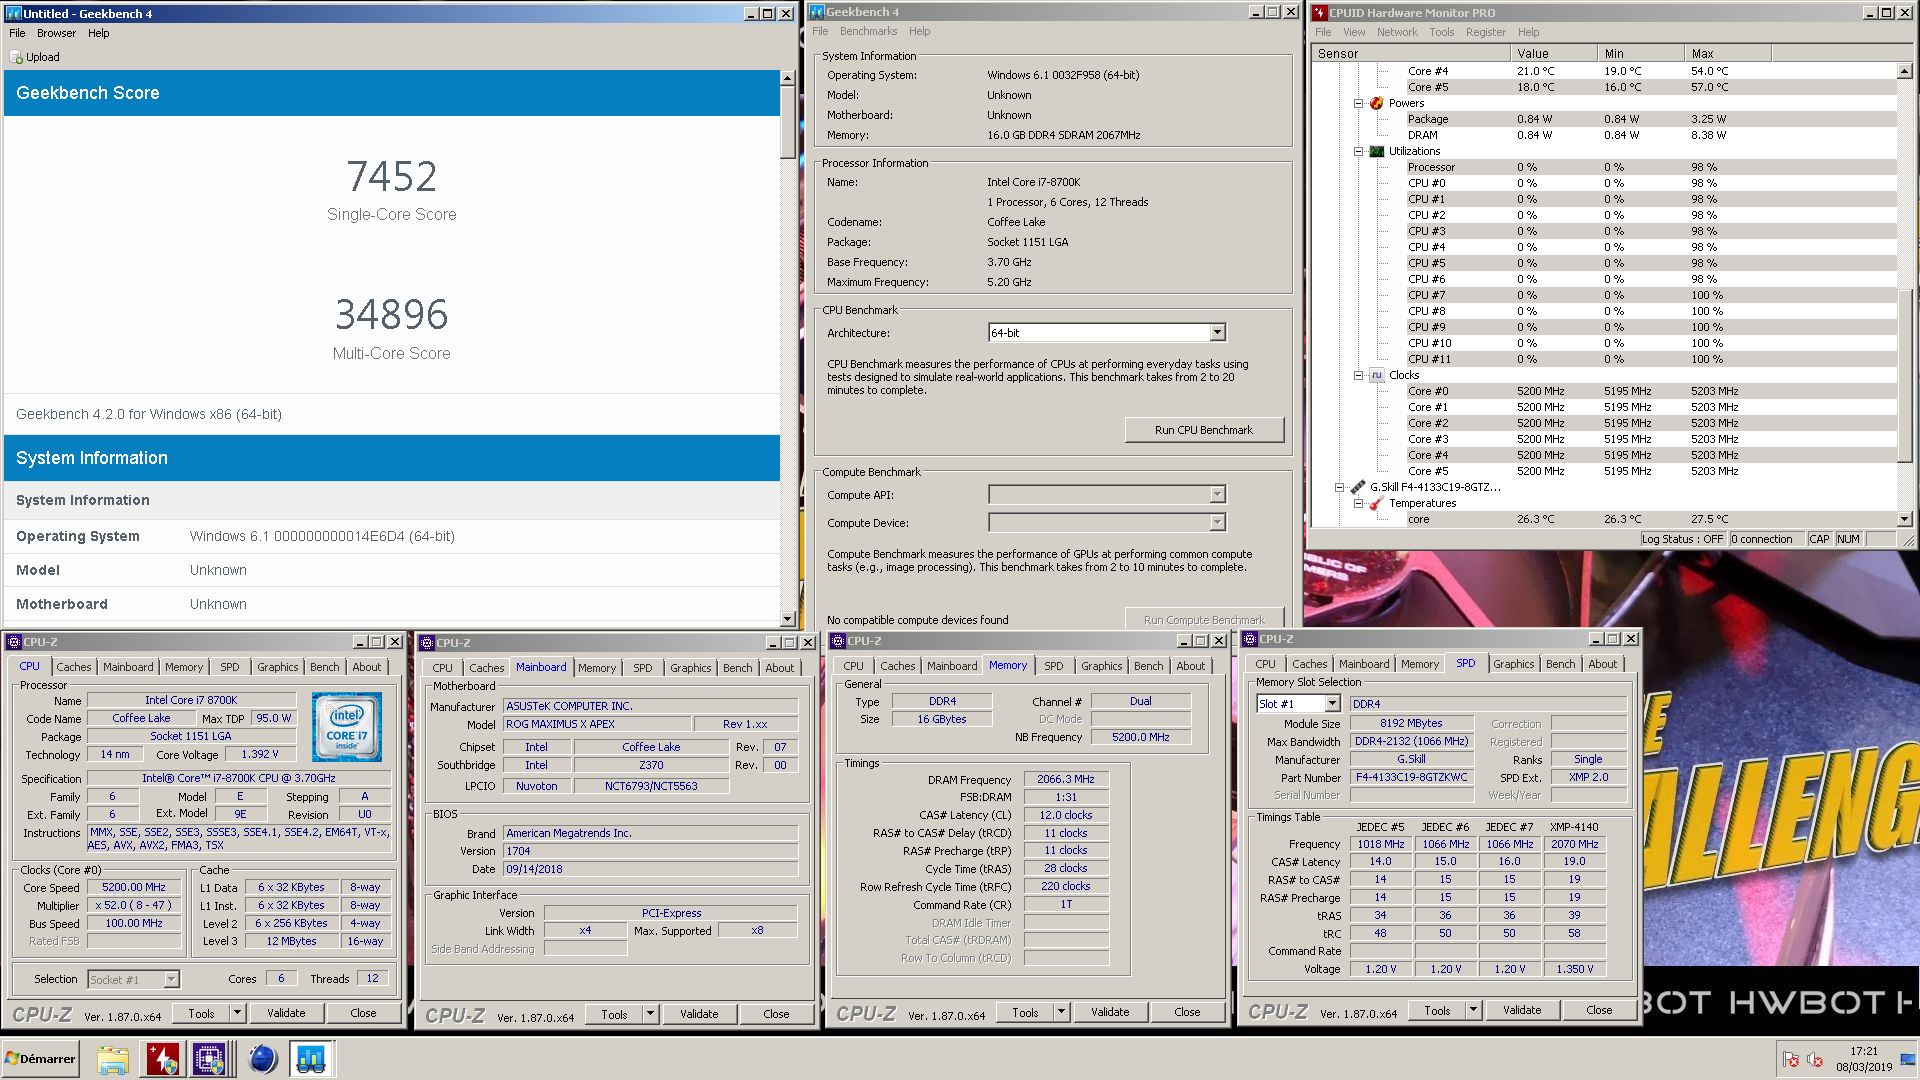Open the file explorer folder taskbar icon
This screenshot has height=1080, width=1920.
pos(113,1059)
